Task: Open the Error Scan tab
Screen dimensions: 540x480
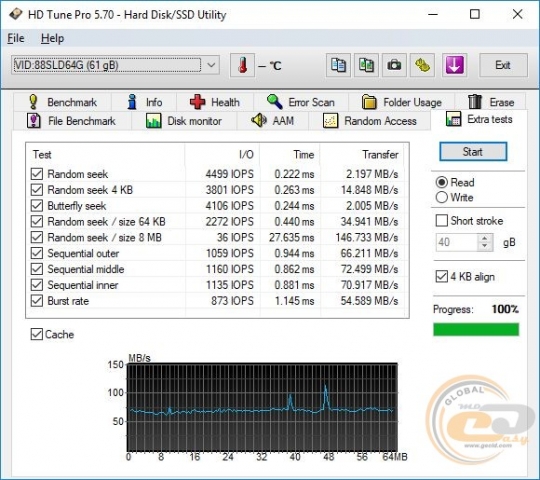Action: tap(301, 102)
